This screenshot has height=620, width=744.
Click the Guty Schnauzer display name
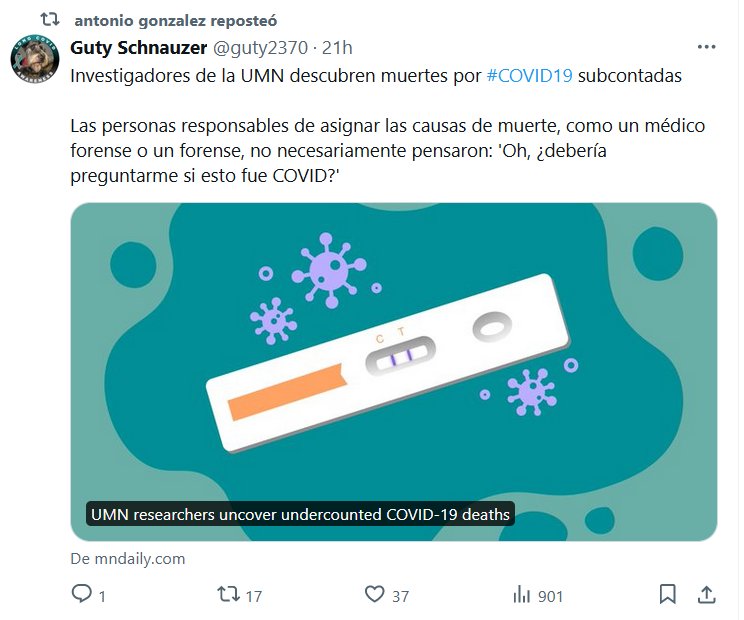139,48
